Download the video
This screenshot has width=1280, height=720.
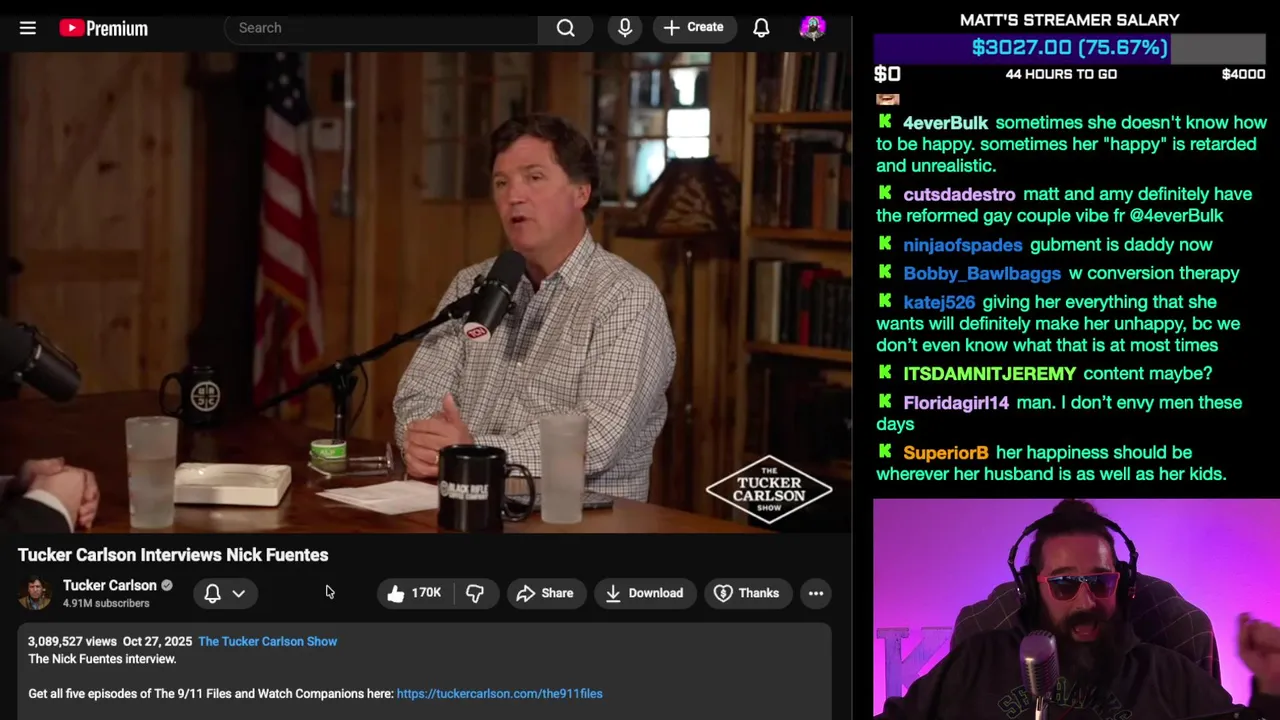(x=644, y=593)
